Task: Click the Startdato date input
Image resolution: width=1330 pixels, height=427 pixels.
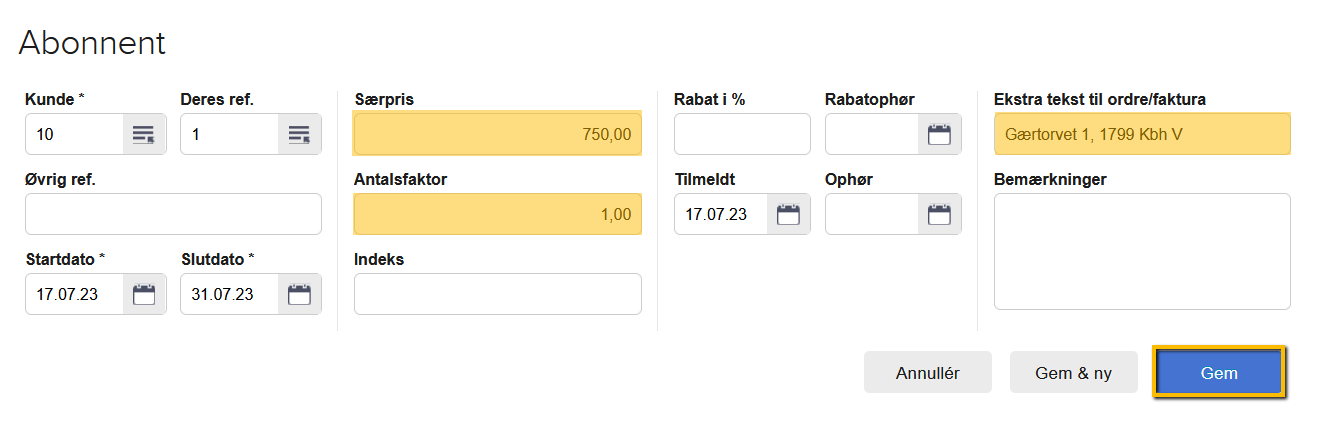Action: coord(75,294)
